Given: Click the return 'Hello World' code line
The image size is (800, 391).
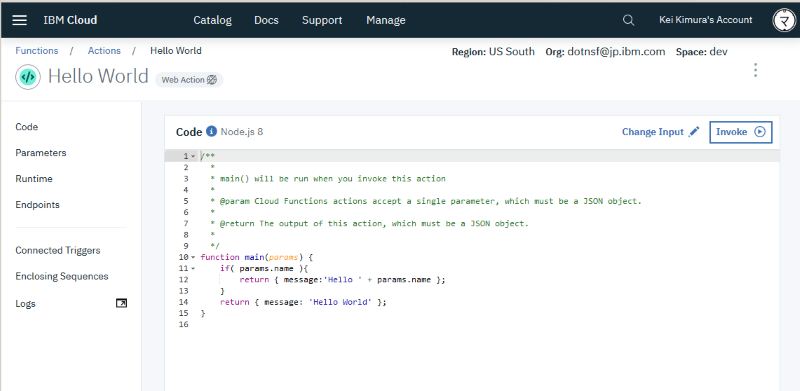Looking at the screenshot, I should tap(303, 302).
